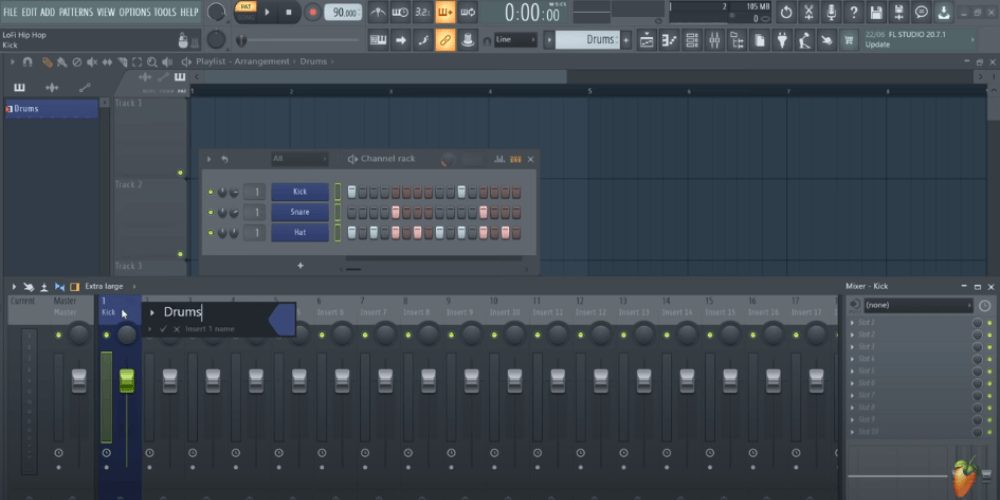Open the PATTERNS menu
1000x500 pixels.
tap(76, 11)
